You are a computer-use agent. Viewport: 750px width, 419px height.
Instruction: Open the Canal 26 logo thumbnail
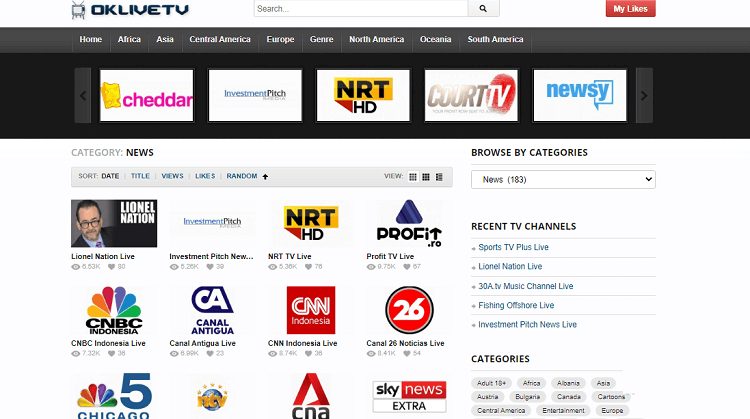coord(409,310)
